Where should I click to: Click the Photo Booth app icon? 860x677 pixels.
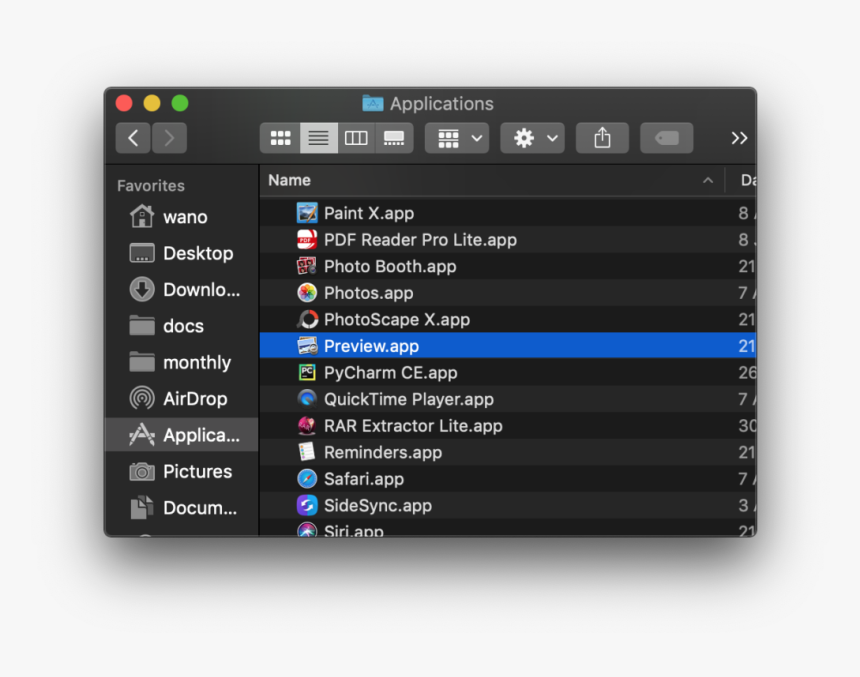pos(307,266)
